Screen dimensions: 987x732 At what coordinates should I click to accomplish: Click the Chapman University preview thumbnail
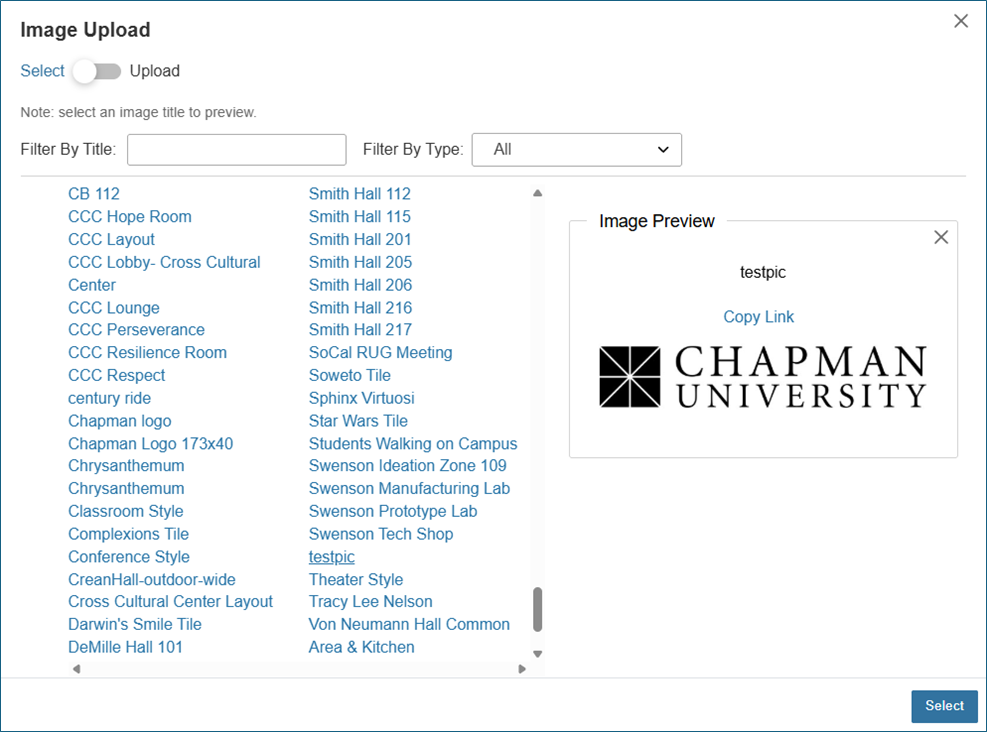(x=763, y=375)
